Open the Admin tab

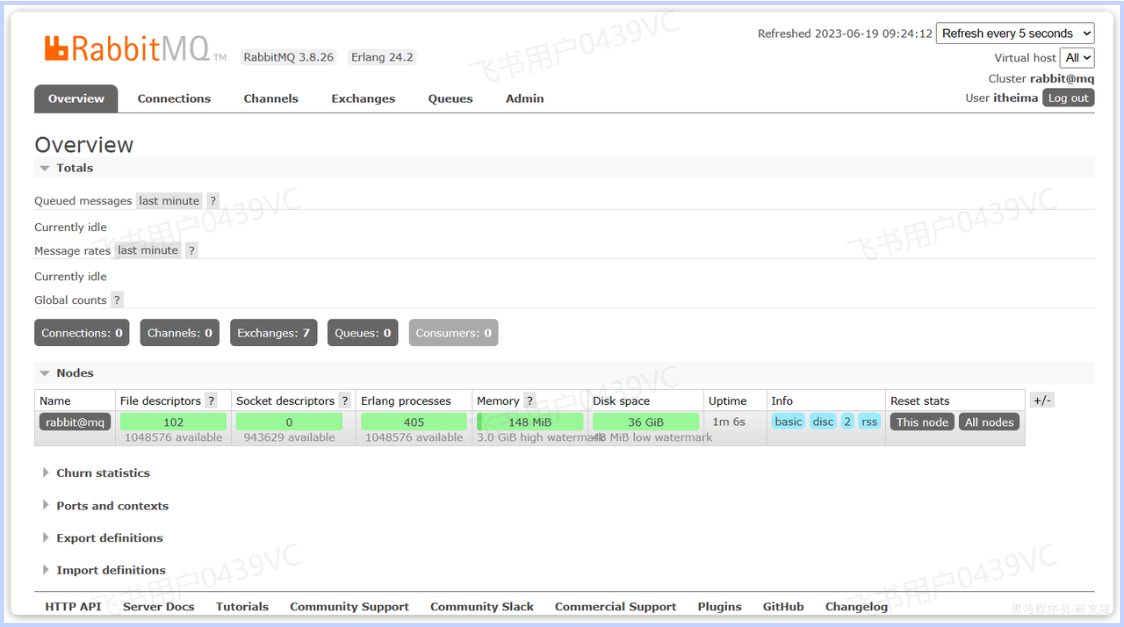[524, 98]
